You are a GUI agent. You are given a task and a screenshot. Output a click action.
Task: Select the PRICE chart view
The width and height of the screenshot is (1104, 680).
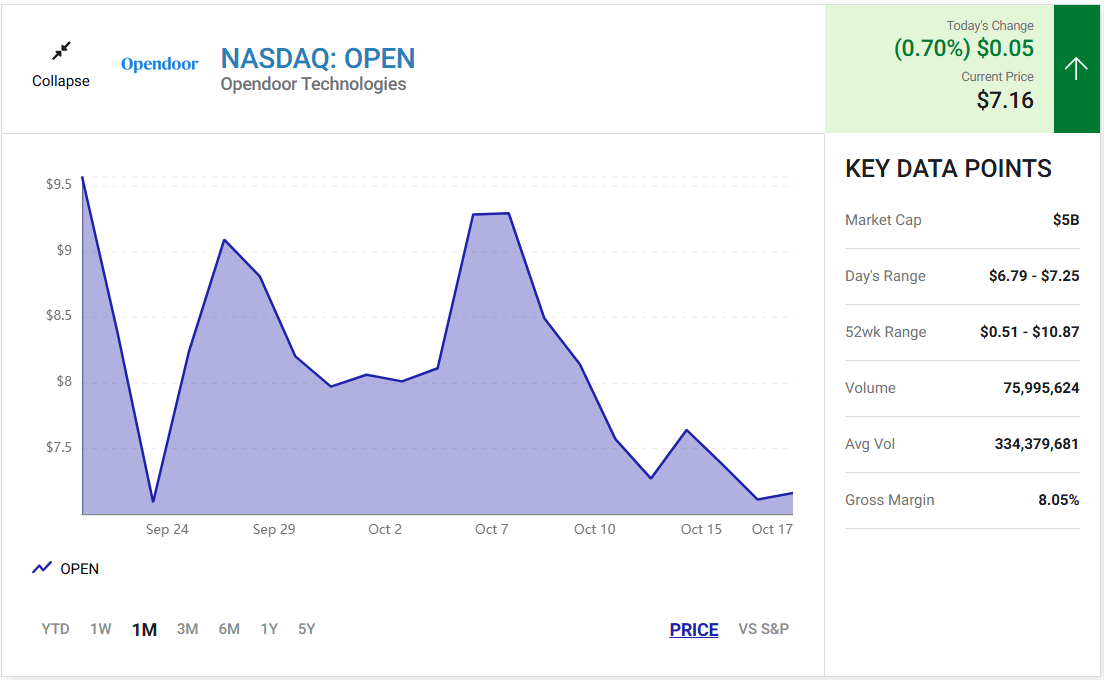[694, 629]
